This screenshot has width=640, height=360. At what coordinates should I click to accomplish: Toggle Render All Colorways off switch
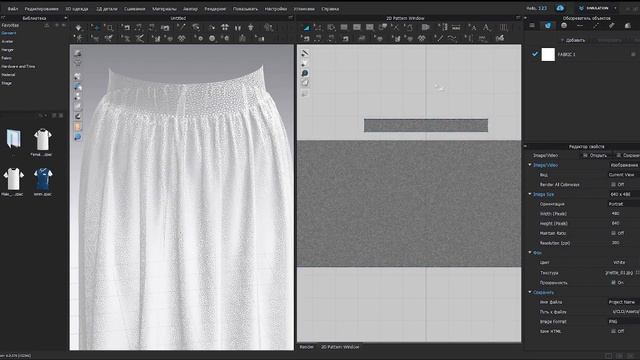614,184
